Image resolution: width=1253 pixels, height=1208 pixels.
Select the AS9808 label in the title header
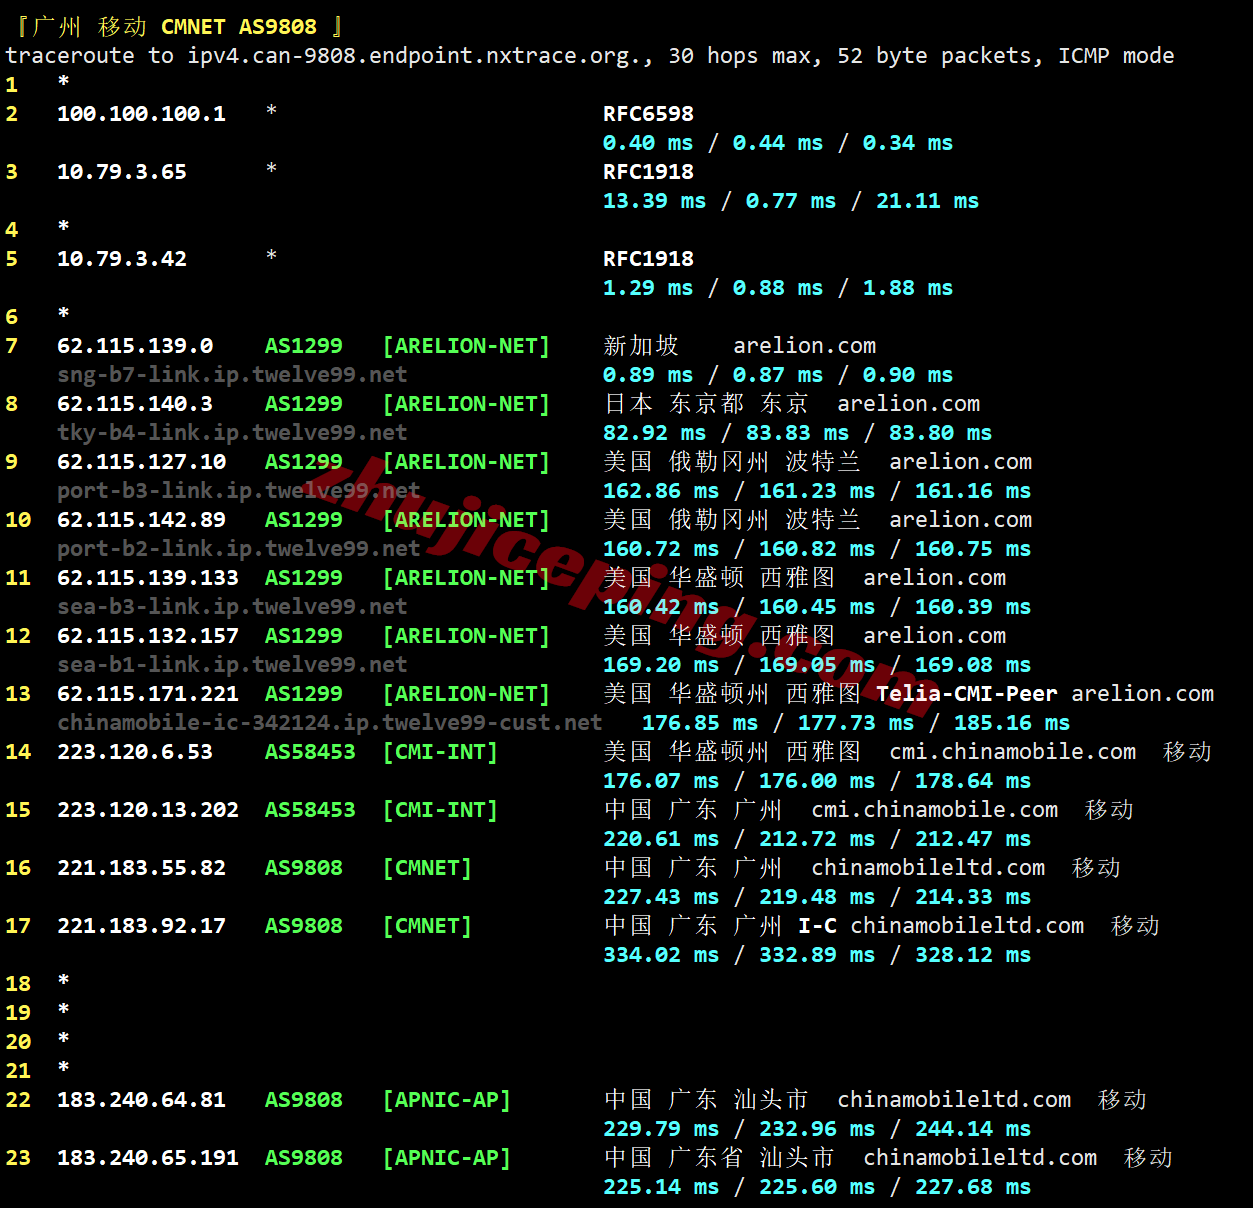pos(277,27)
